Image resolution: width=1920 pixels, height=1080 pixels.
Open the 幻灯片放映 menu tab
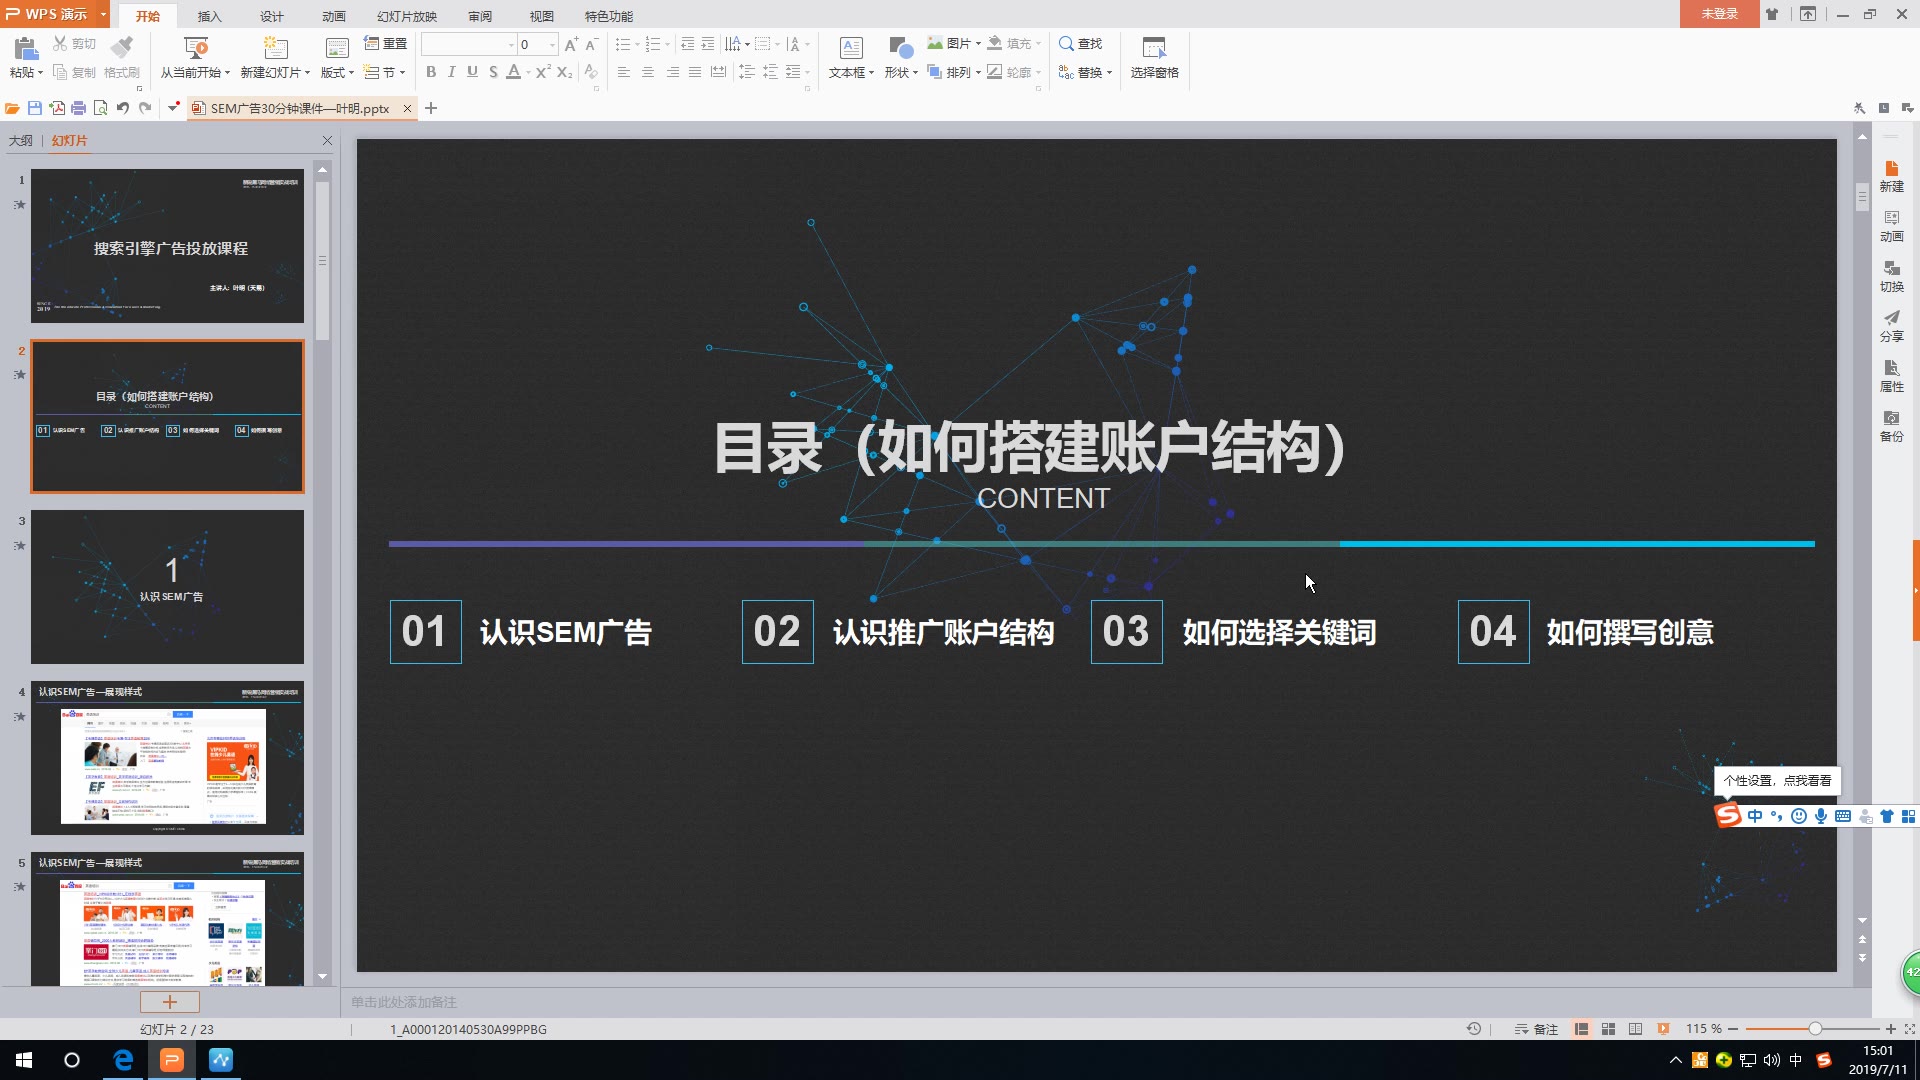(405, 16)
